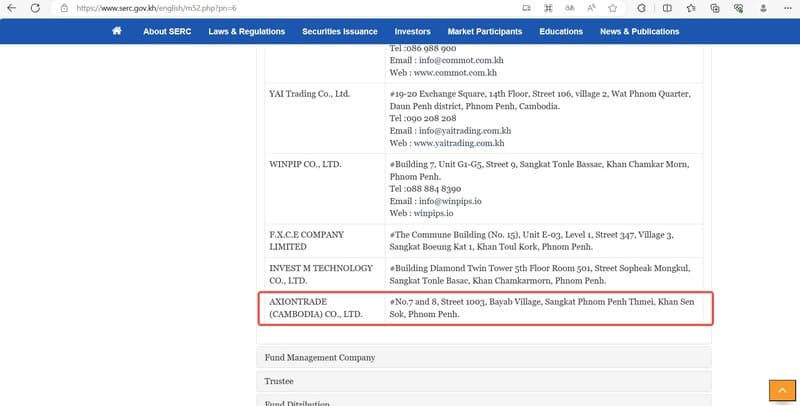Click the Tel :086 988 900 line
This screenshot has width=800, height=406.
(x=423, y=48)
